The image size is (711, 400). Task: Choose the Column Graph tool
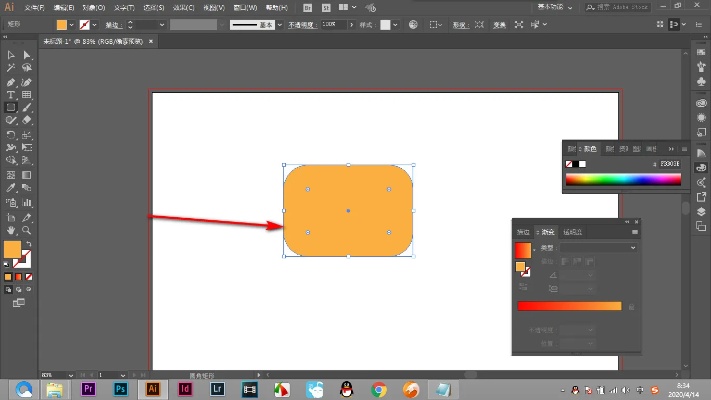pyautogui.click(x=27, y=203)
